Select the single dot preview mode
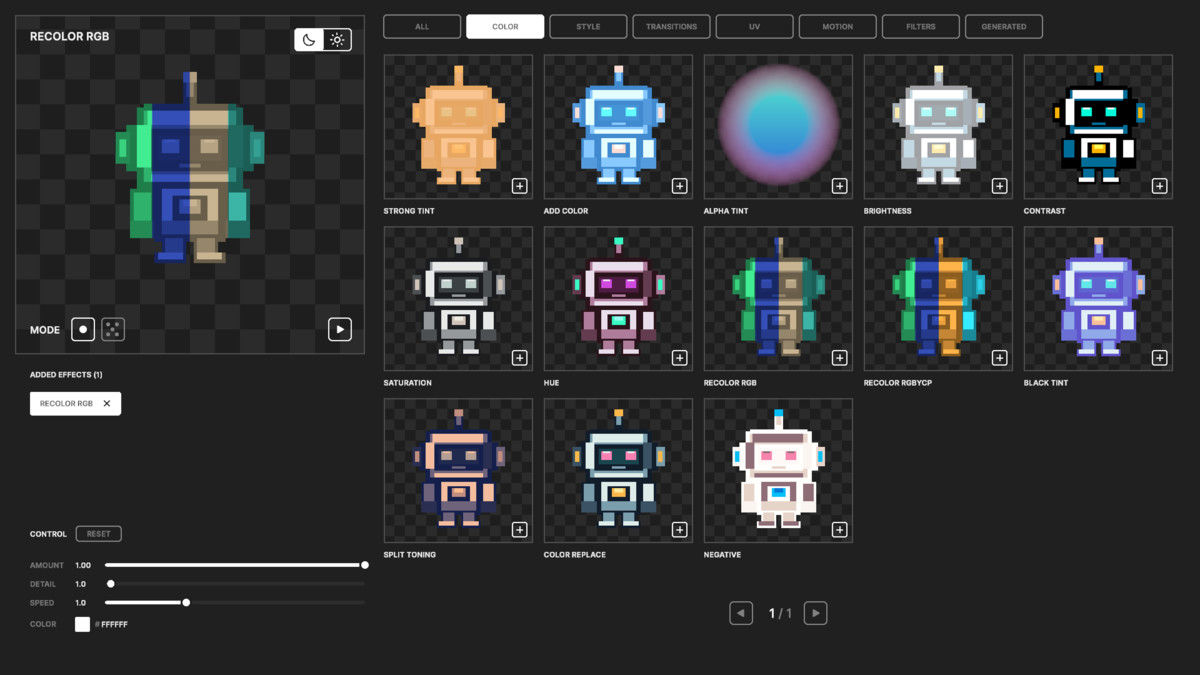Viewport: 1200px width, 675px height. (83, 330)
